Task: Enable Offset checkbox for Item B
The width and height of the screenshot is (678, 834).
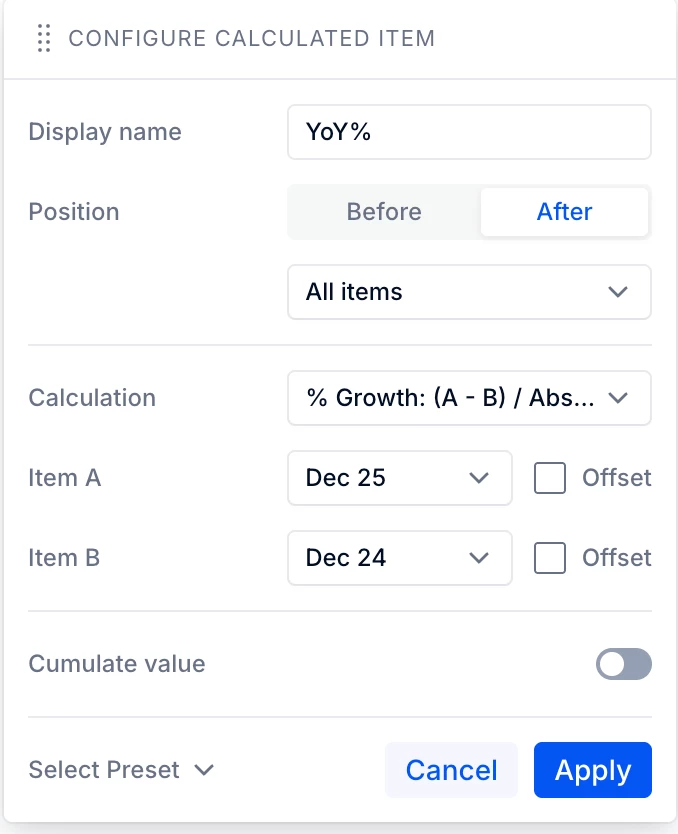Action: pos(550,558)
